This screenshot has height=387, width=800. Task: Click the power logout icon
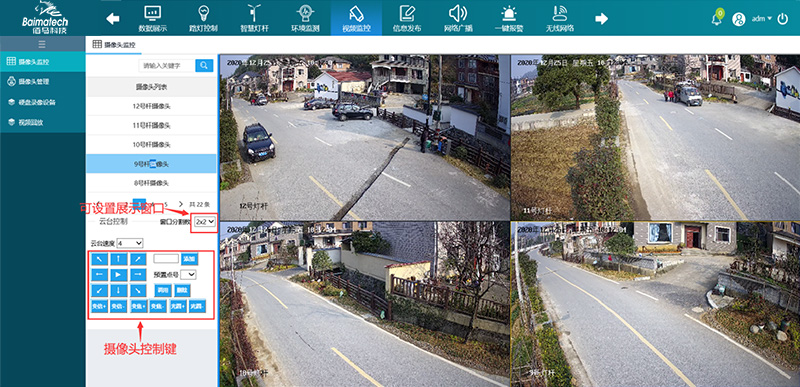[783, 19]
